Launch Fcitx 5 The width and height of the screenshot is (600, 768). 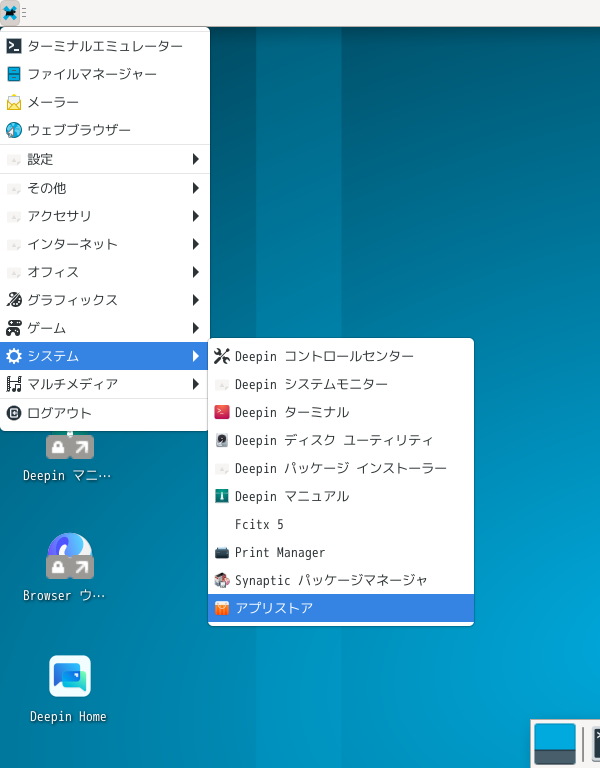[x=341, y=524]
